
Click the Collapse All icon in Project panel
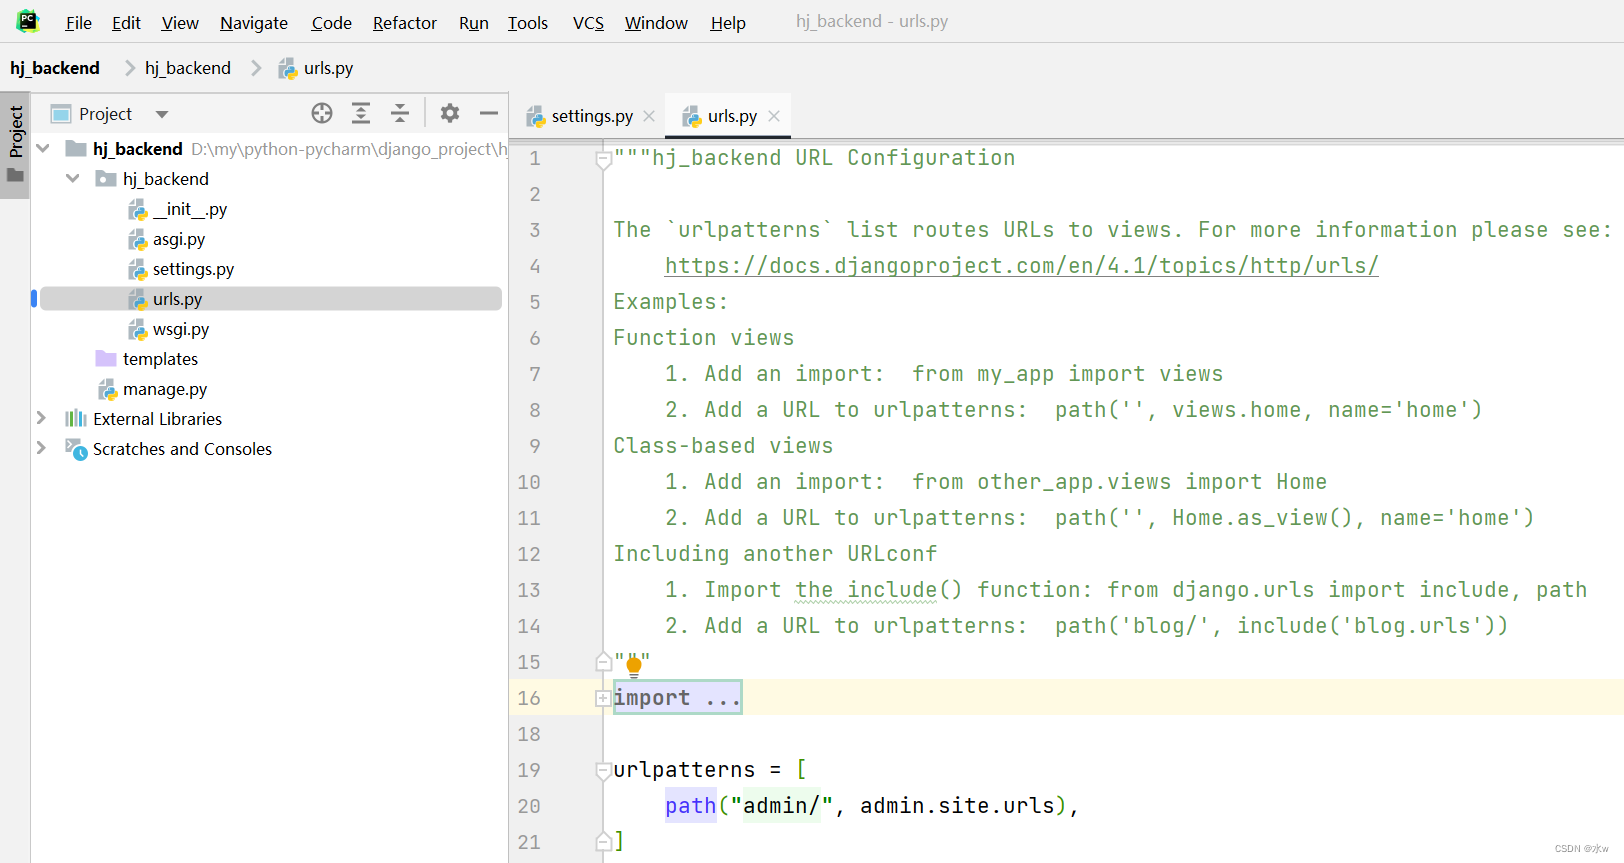pos(400,113)
